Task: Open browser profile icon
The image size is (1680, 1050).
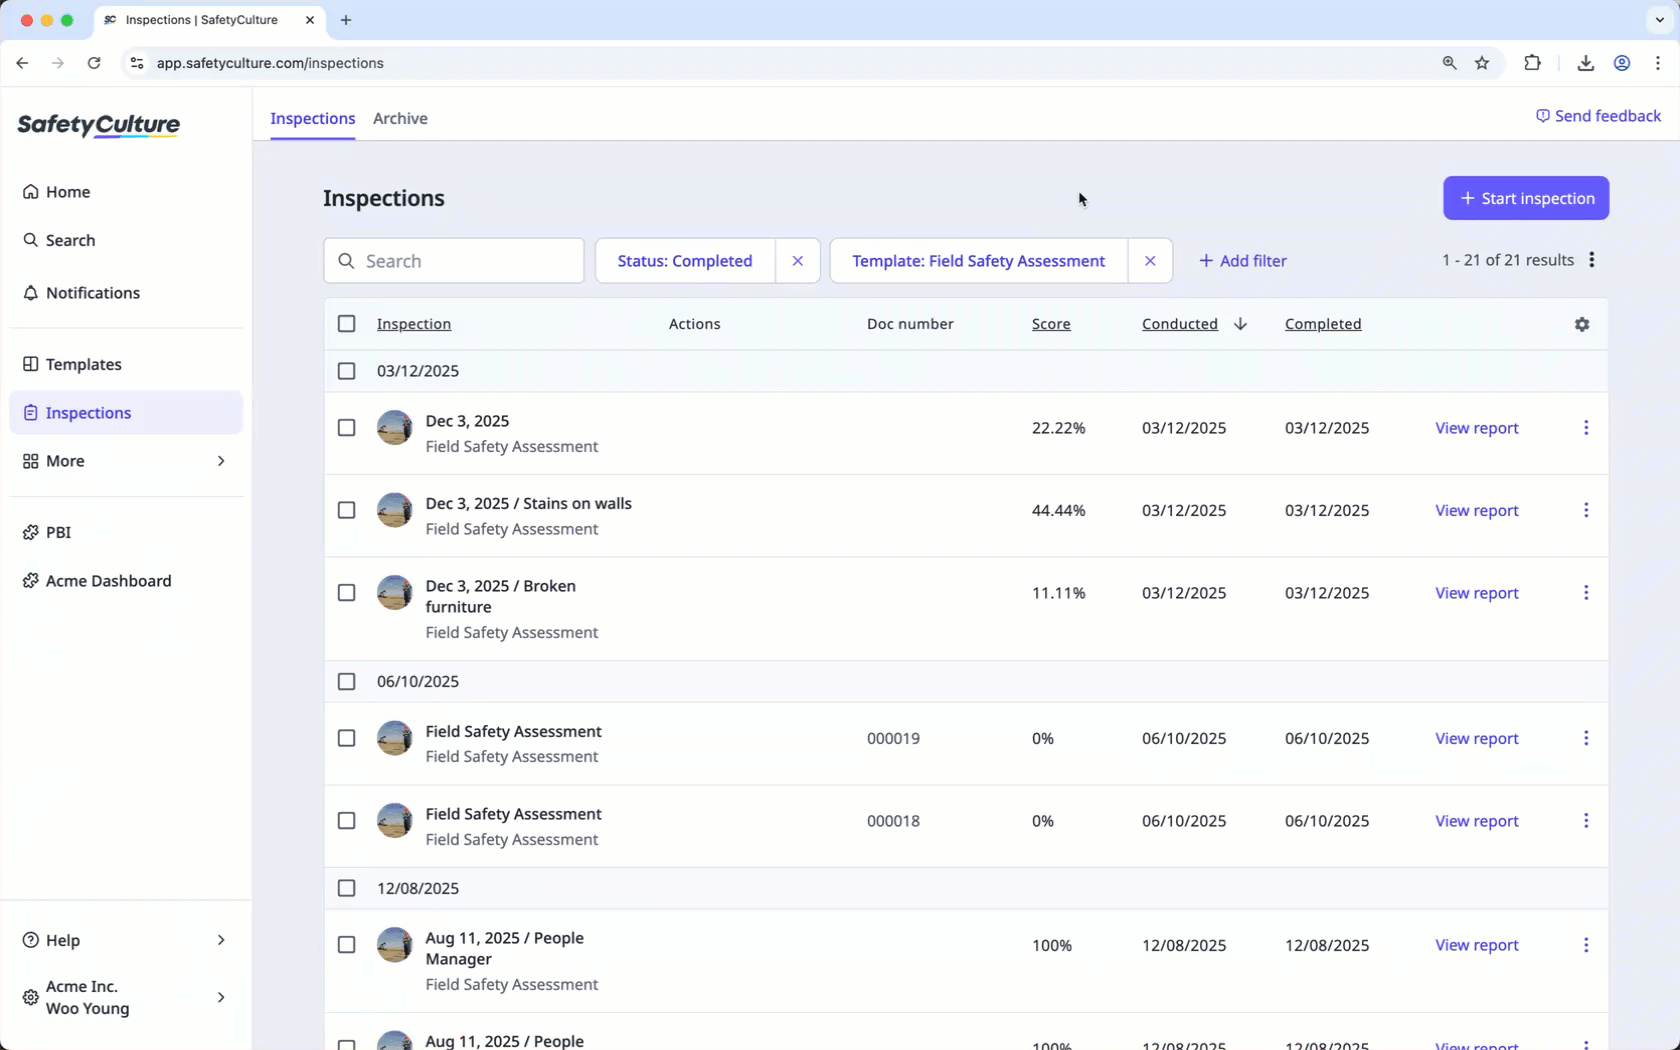Action: [x=1622, y=63]
